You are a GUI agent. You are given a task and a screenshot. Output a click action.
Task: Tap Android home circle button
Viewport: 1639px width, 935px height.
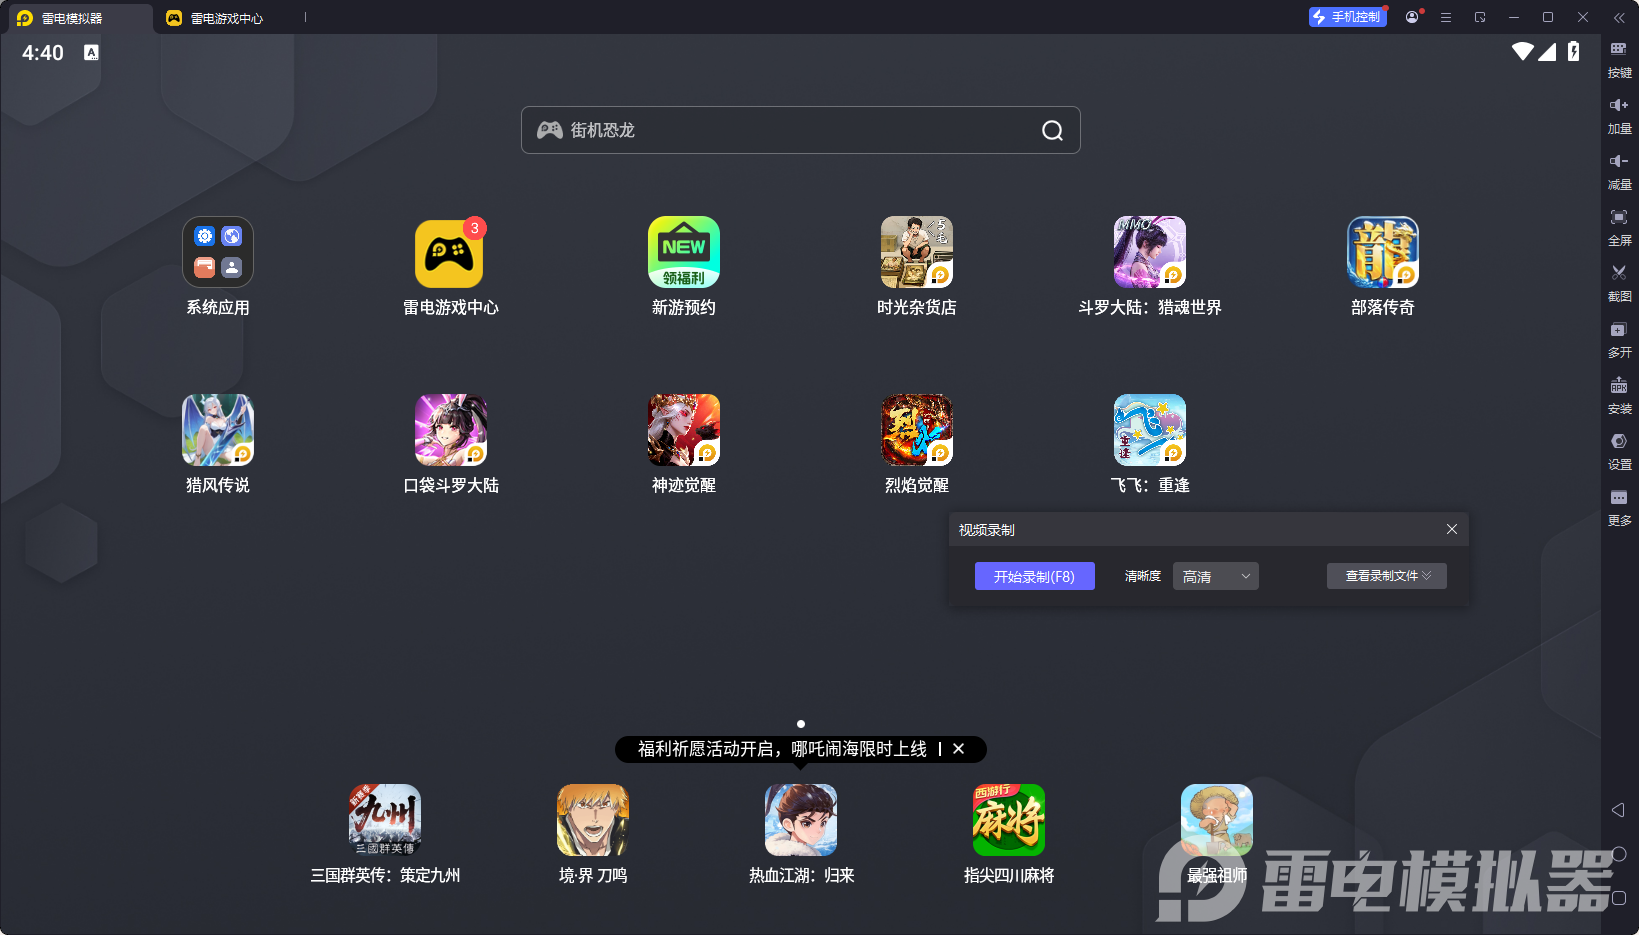(x=1619, y=854)
